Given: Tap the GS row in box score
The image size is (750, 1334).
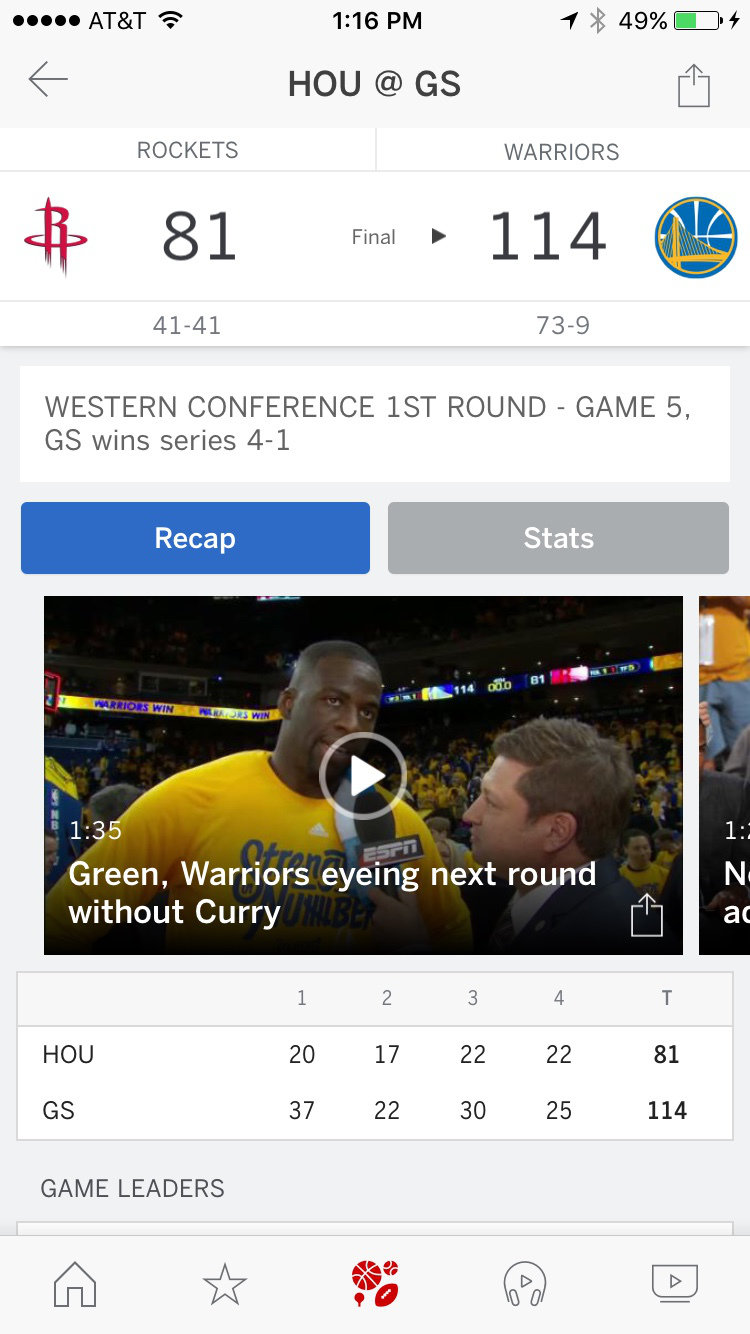Looking at the screenshot, I should (374, 1110).
